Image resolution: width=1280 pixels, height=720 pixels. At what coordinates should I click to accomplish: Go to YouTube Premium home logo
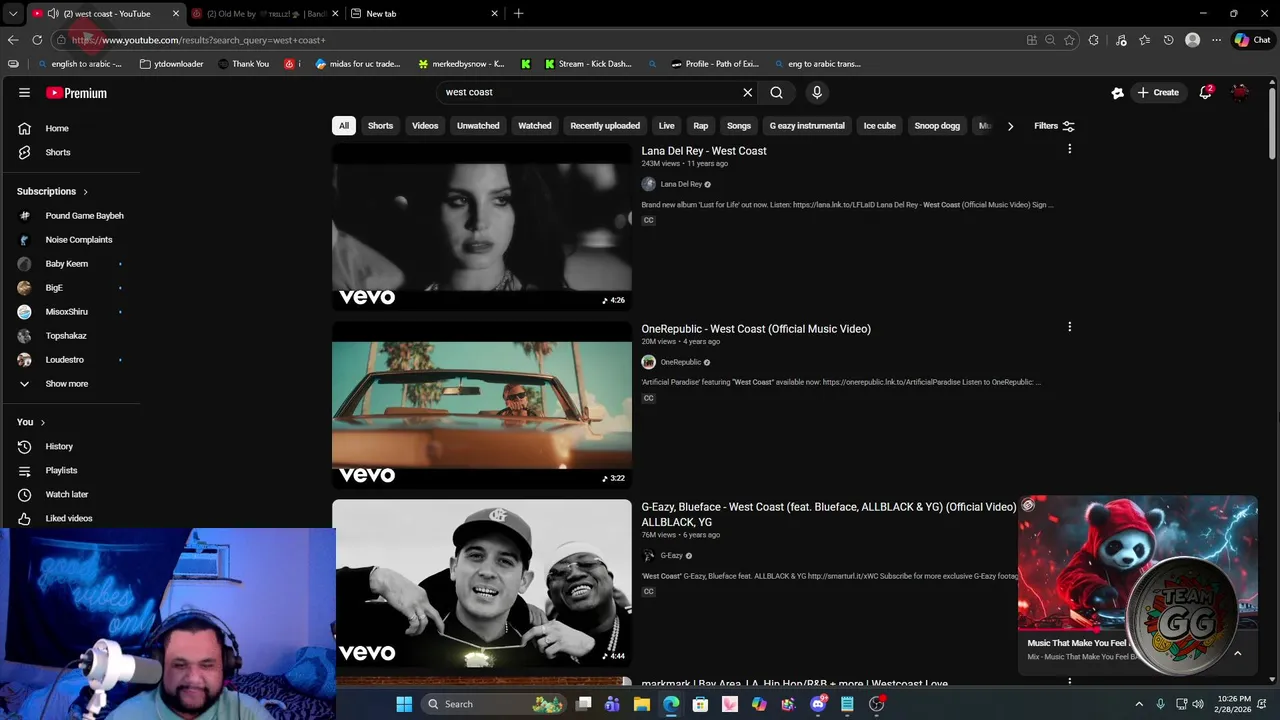tap(76, 93)
